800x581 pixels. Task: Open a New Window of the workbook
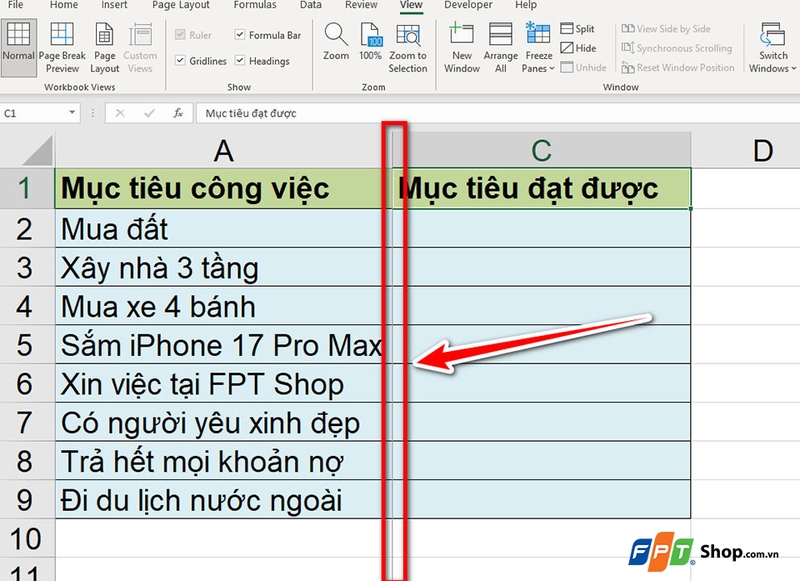tap(461, 47)
